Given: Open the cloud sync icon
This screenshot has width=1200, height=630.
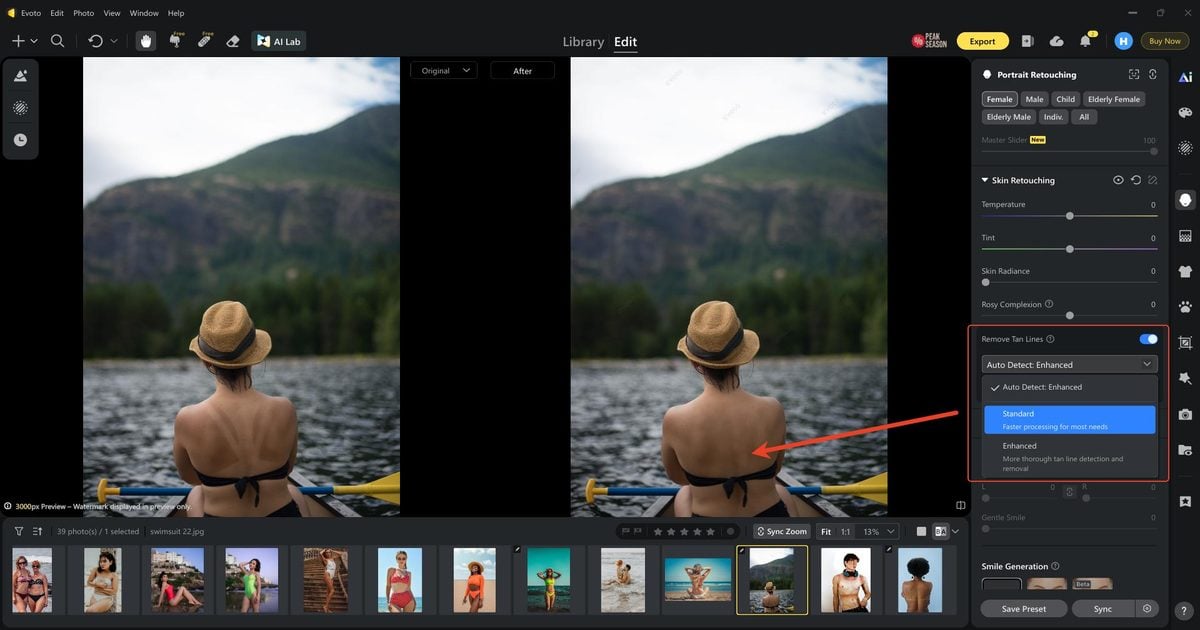Looking at the screenshot, I should coord(1056,41).
